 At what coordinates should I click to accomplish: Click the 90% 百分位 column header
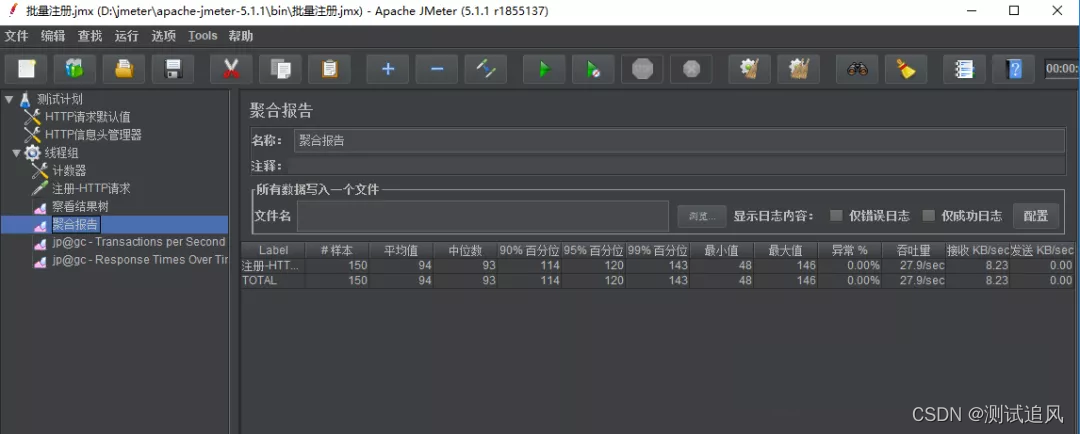coord(530,250)
